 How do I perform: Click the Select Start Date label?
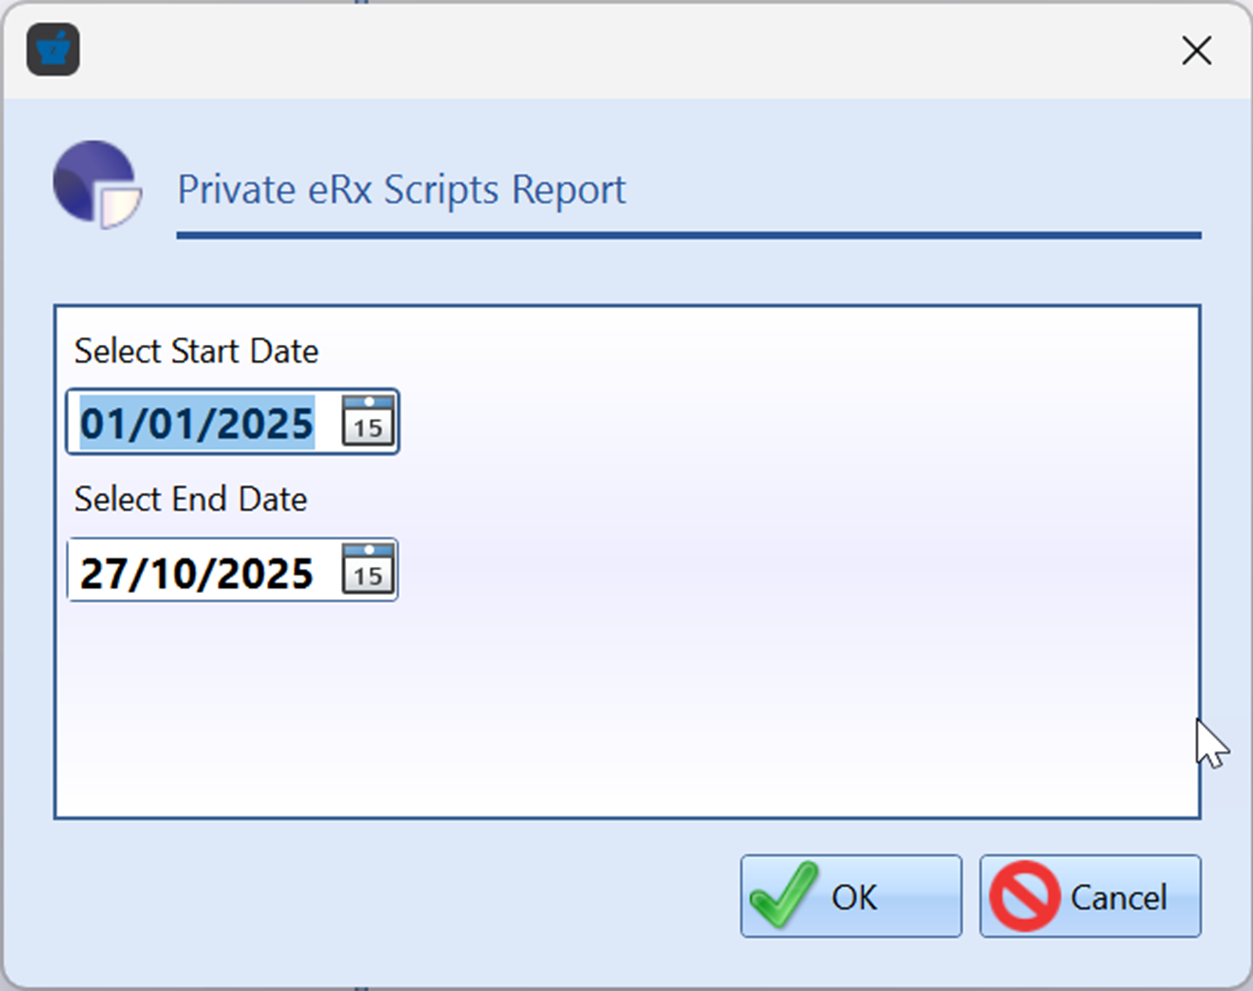196,351
